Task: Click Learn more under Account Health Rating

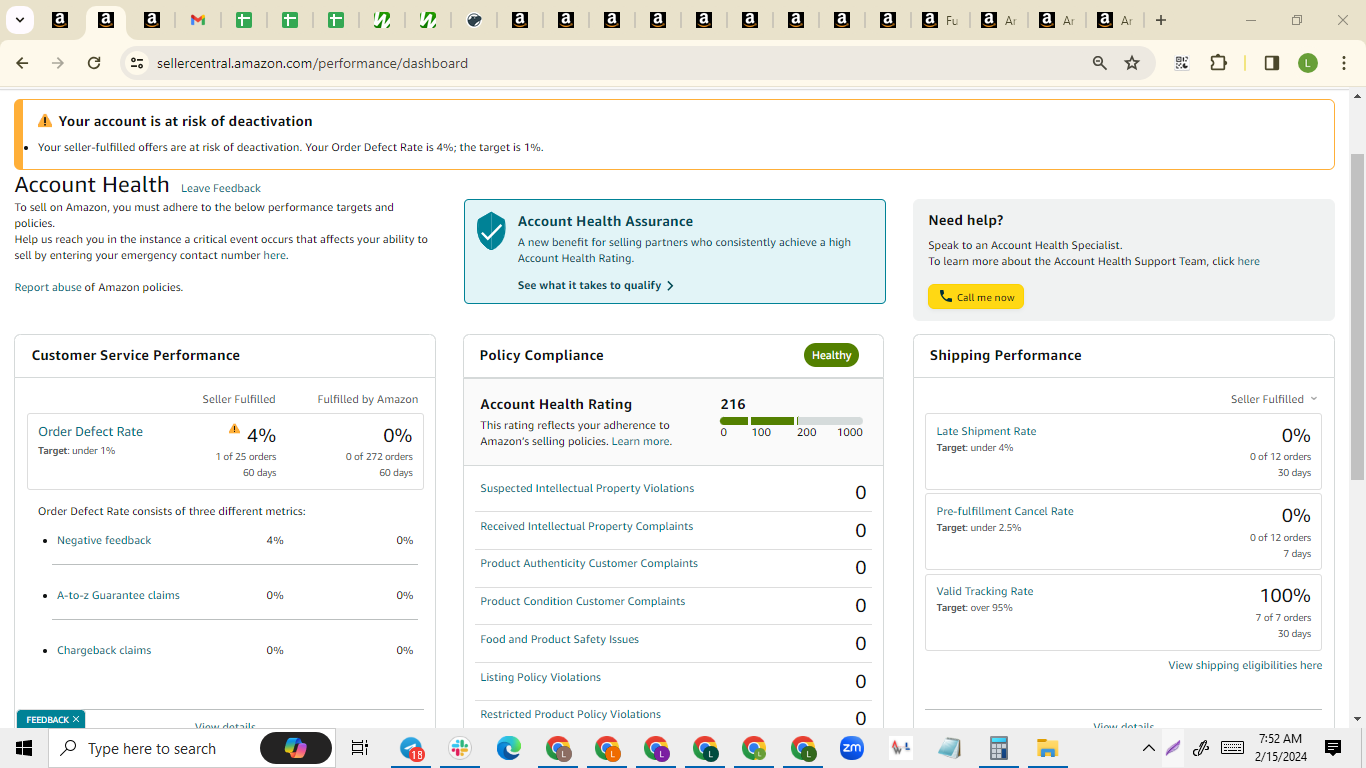Action: (641, 441)
